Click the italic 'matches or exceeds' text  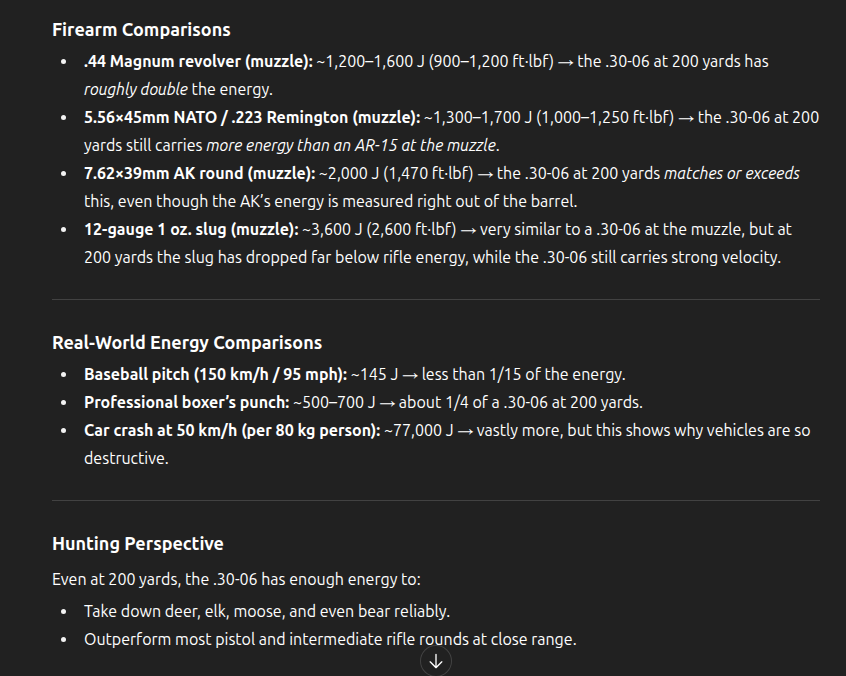[x=732, y=174]
